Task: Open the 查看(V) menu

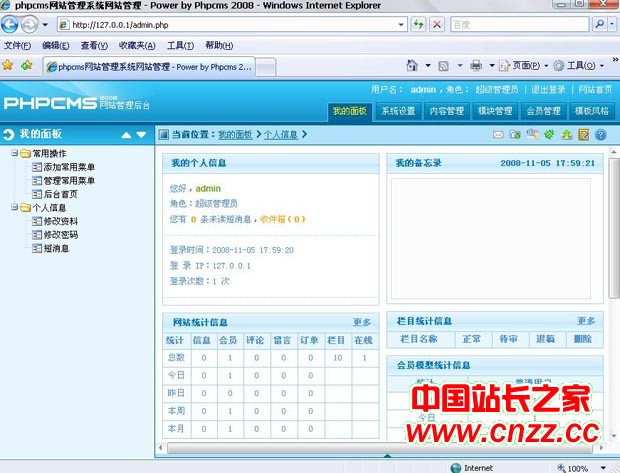Action: (94, 45)
